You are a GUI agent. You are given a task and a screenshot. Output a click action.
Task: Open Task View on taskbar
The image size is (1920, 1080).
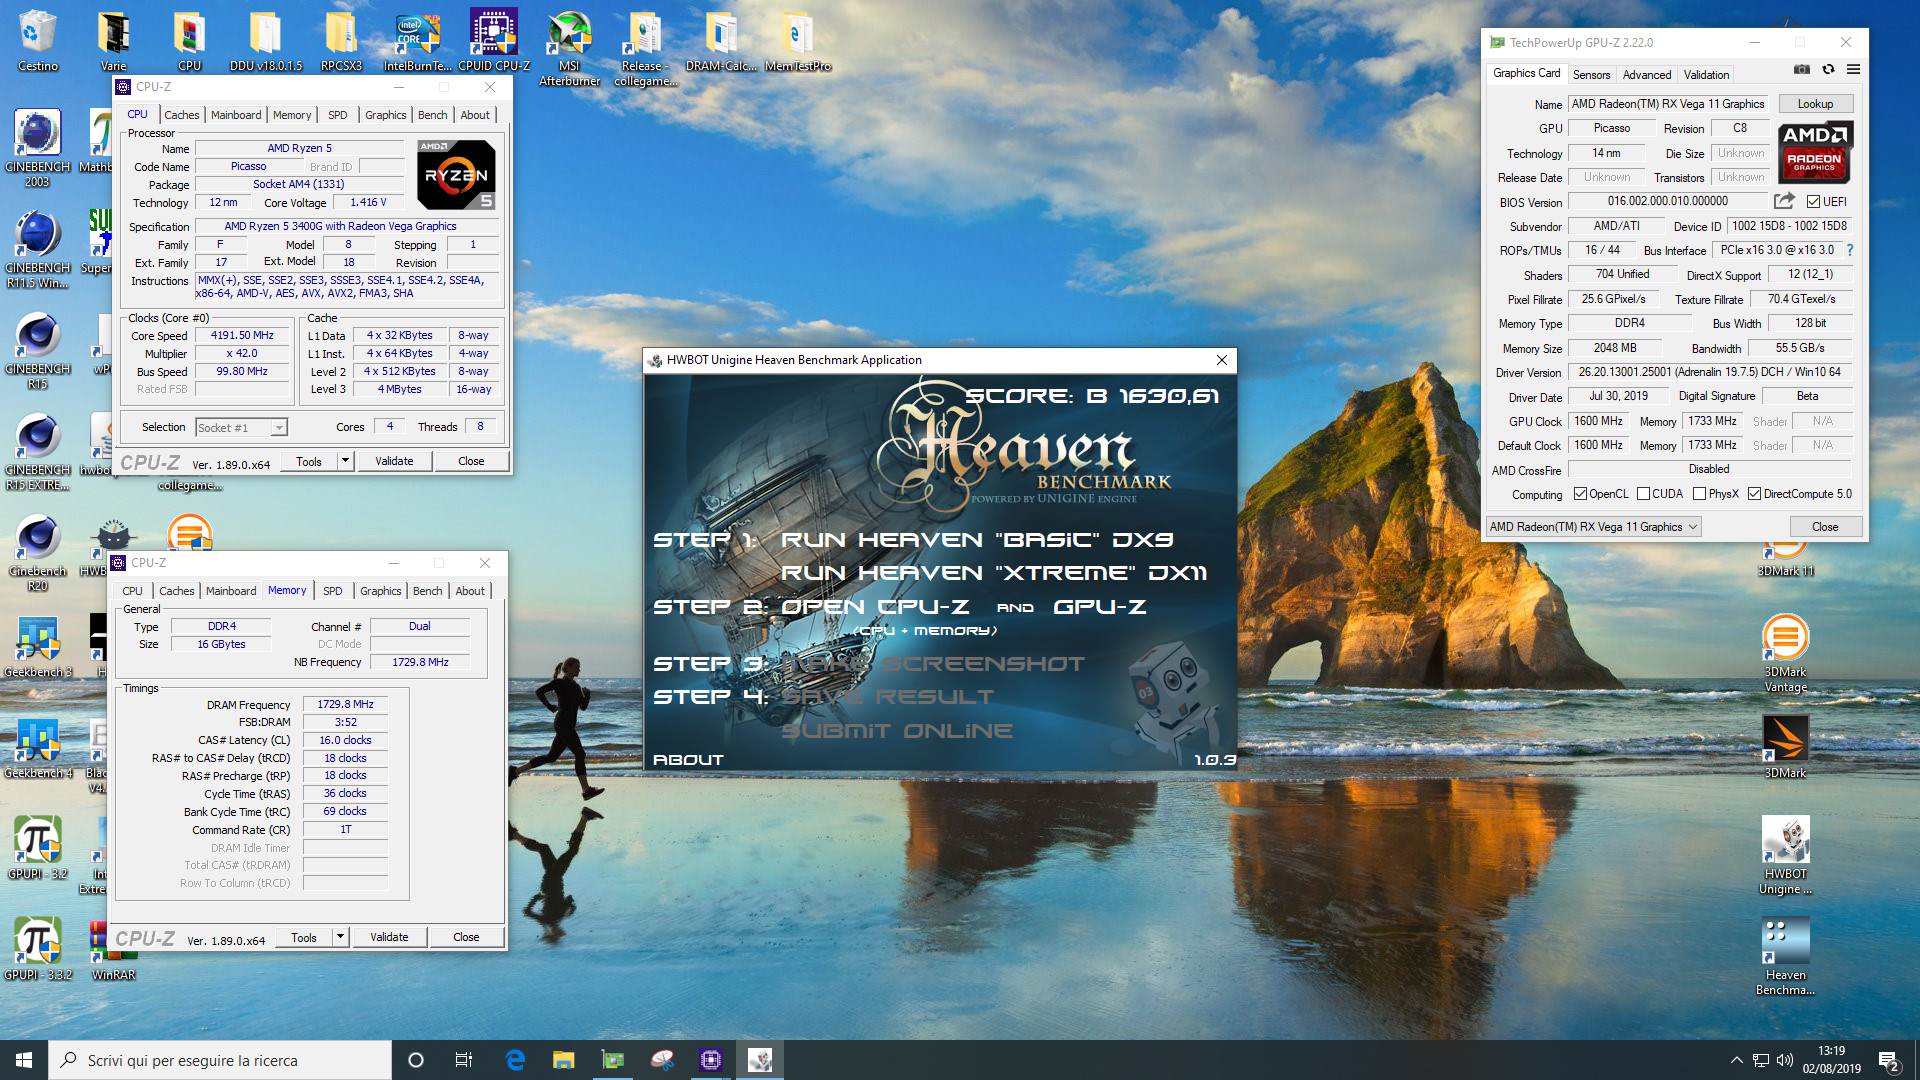[464, 1060]
